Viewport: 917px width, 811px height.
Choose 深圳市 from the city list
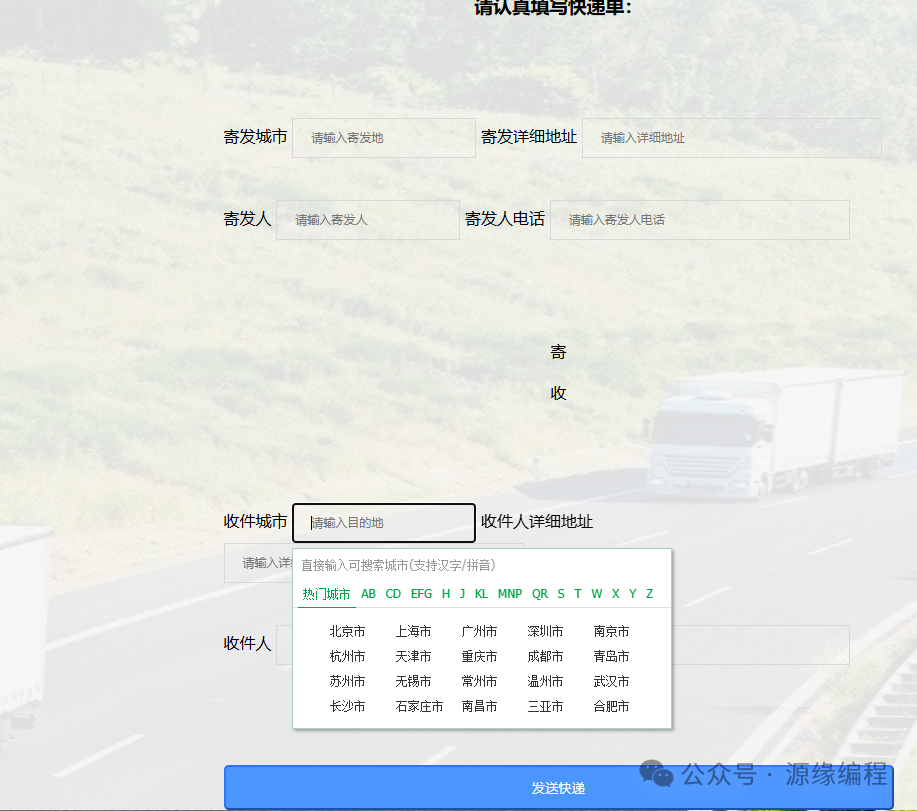click(x=545, y=631)
